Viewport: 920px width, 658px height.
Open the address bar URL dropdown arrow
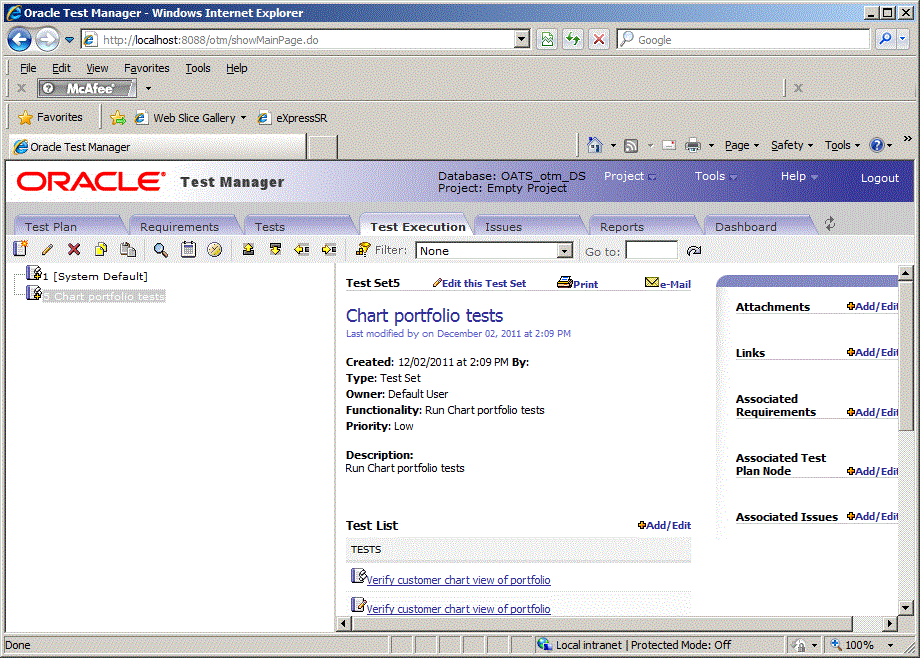(x=521, y=39)
